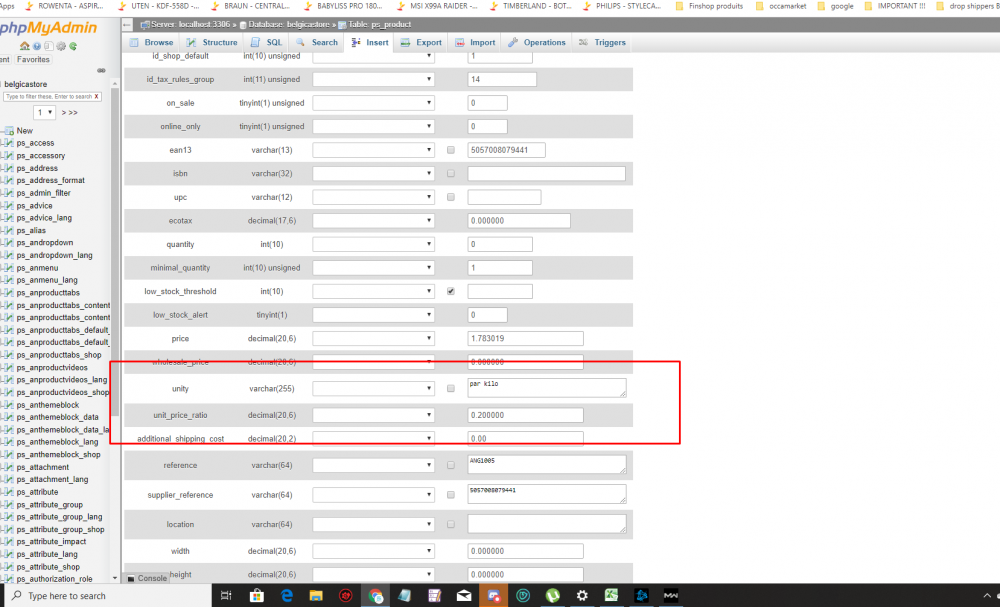
Task: Open Excel from taskbar
Action: [611, 596]
